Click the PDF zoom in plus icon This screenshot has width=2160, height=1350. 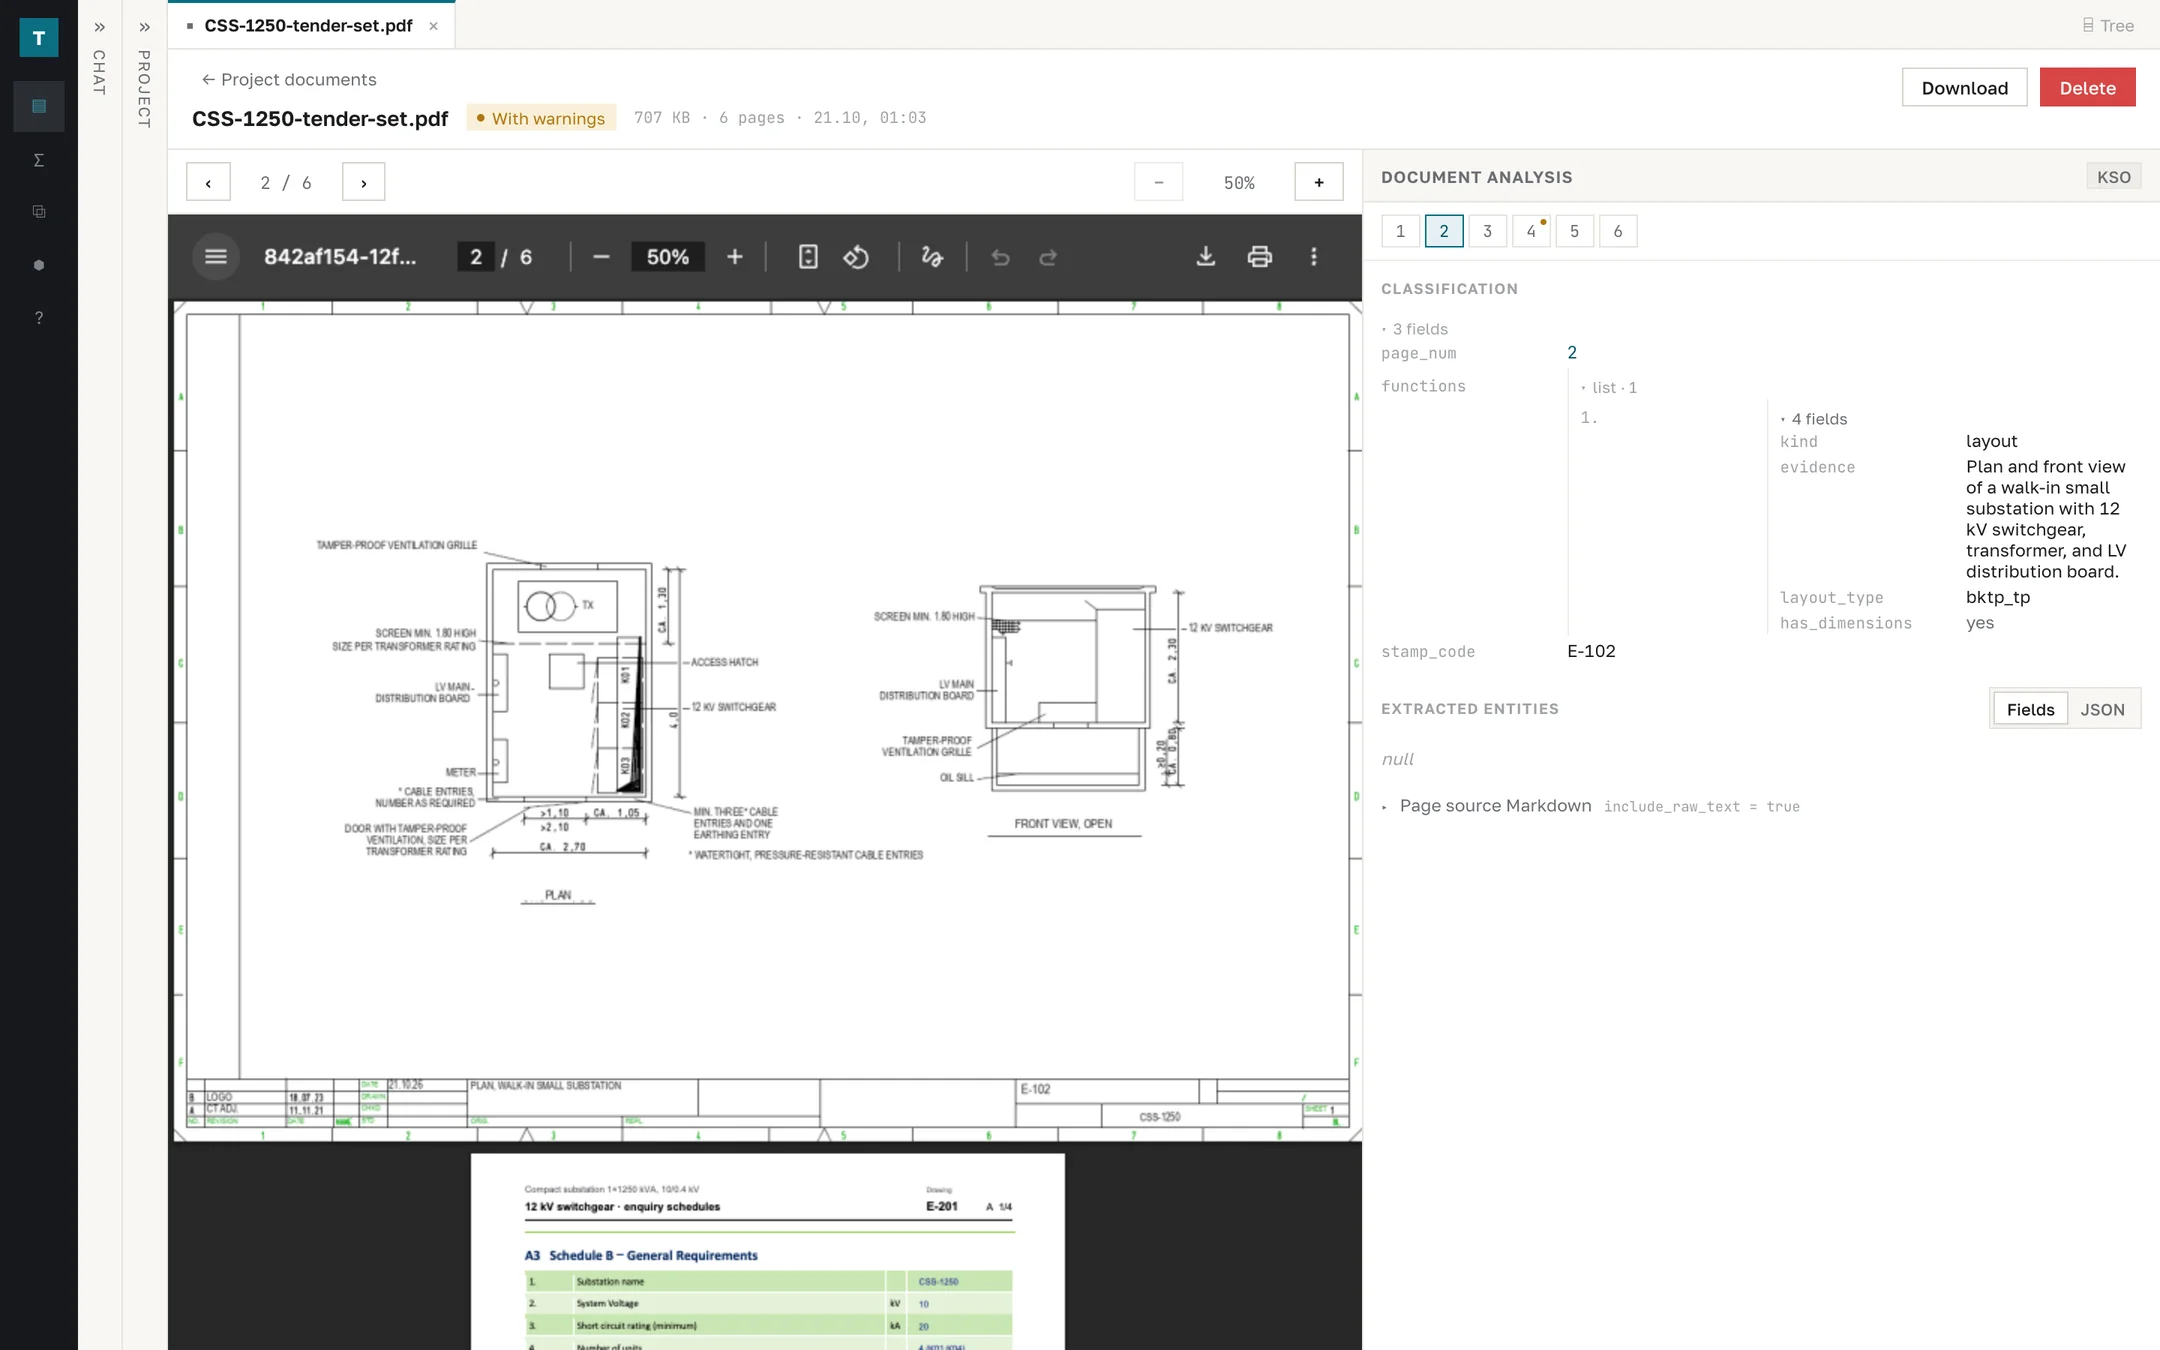click(735, 257)
